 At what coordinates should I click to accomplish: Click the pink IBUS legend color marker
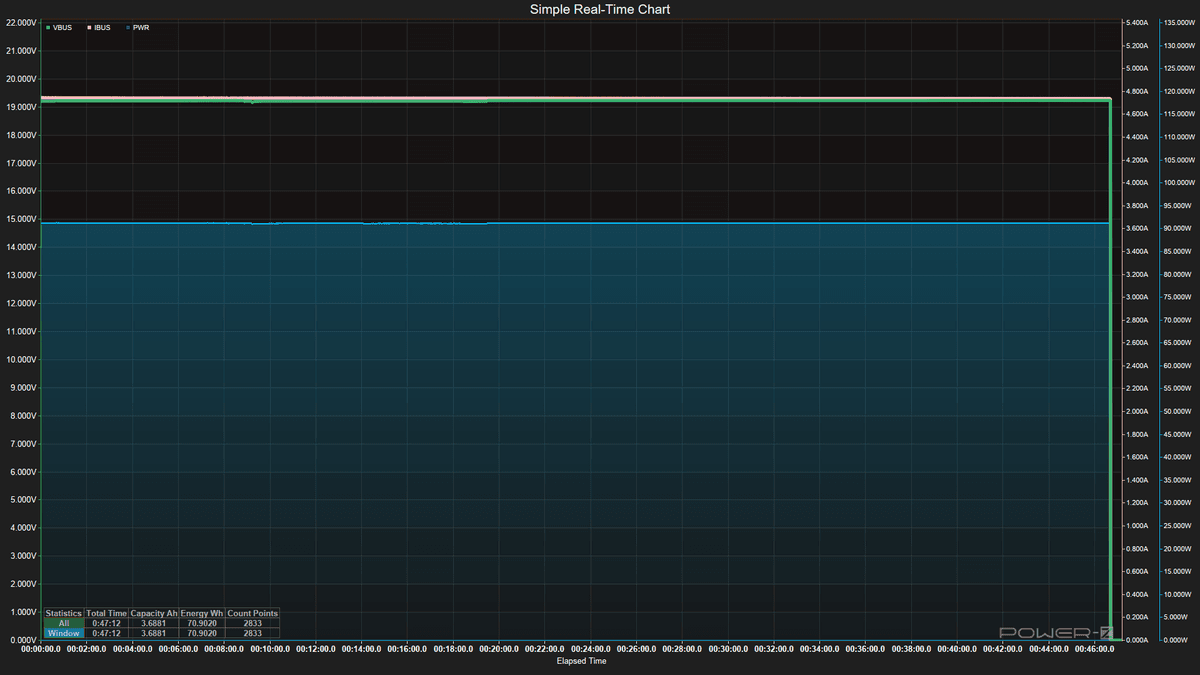pyautogui.click(x=89, y=28)
